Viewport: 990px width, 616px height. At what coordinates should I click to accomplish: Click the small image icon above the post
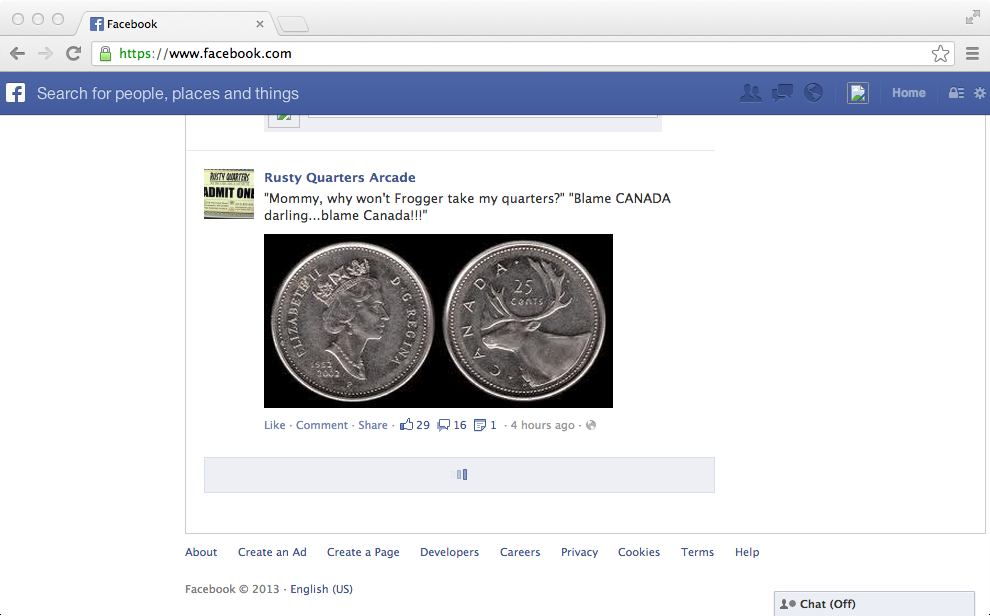click(x=283, y=120)
